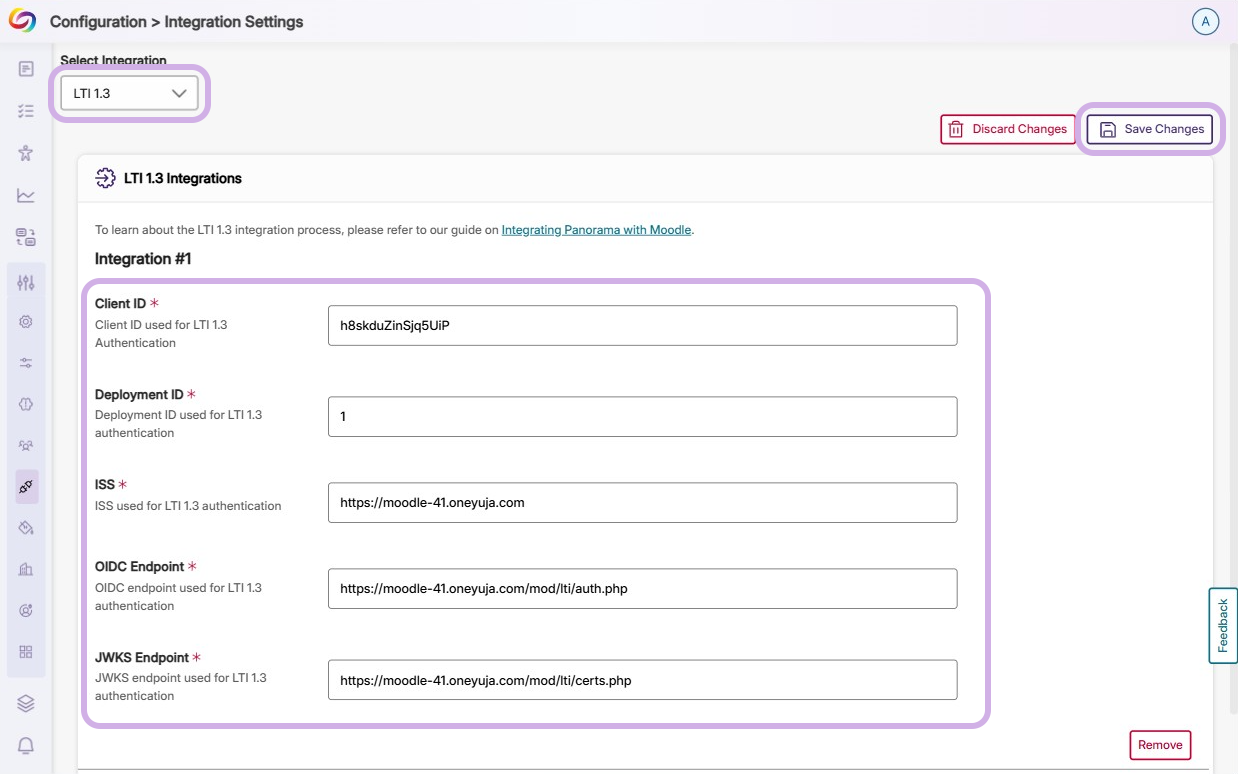Open the paint bucket branding icon
Image resolution: width=1238 pixels, height=774 pixels.
[26, 527]
